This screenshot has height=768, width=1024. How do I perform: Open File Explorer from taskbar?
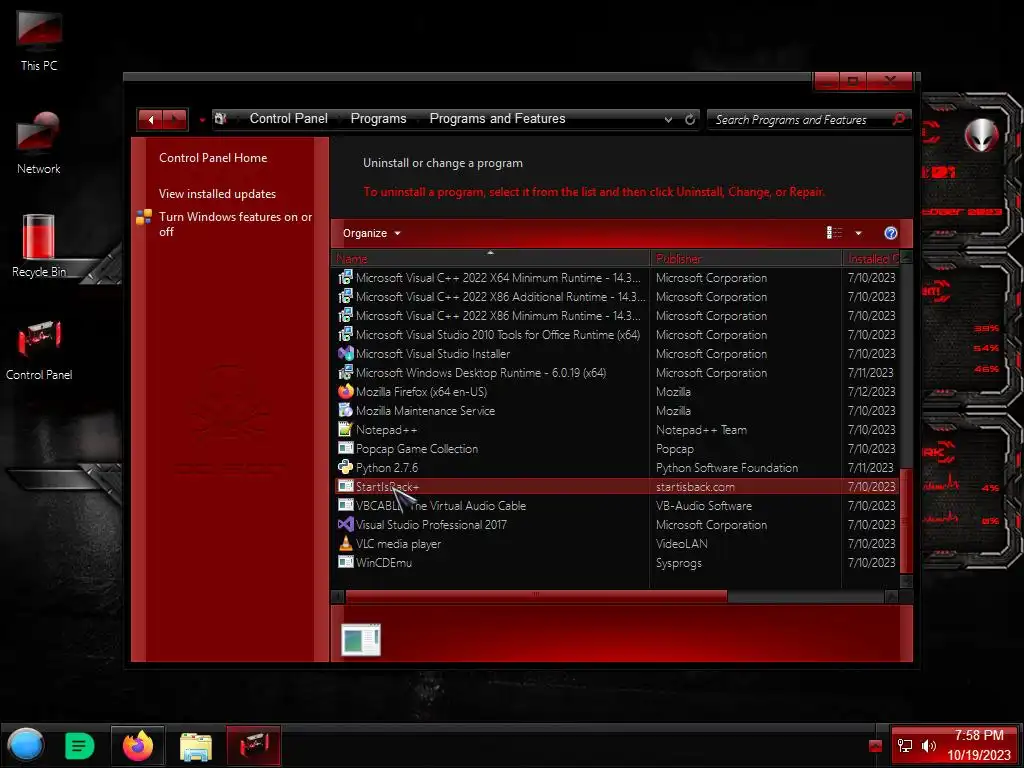pyautogui.click(x=195, y=746)
